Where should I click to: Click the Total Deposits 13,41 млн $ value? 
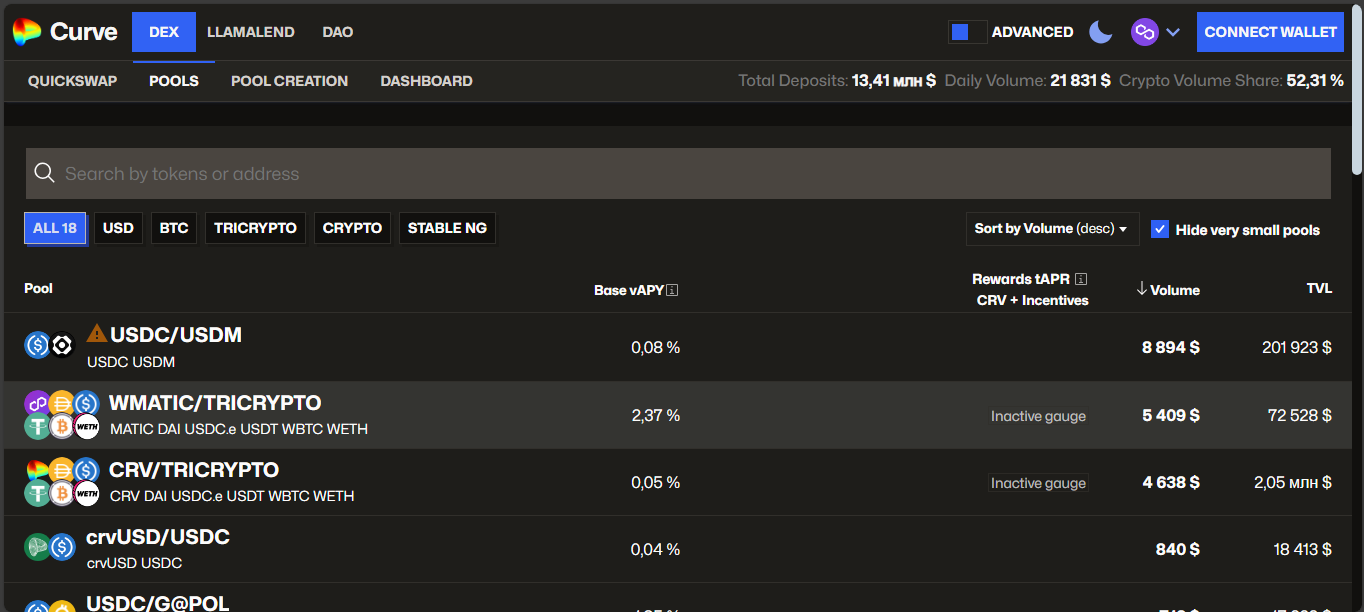click(x=894, y=81)
